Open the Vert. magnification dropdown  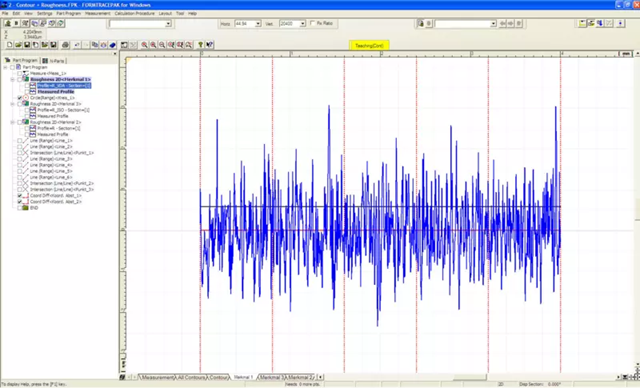point(302,24)
